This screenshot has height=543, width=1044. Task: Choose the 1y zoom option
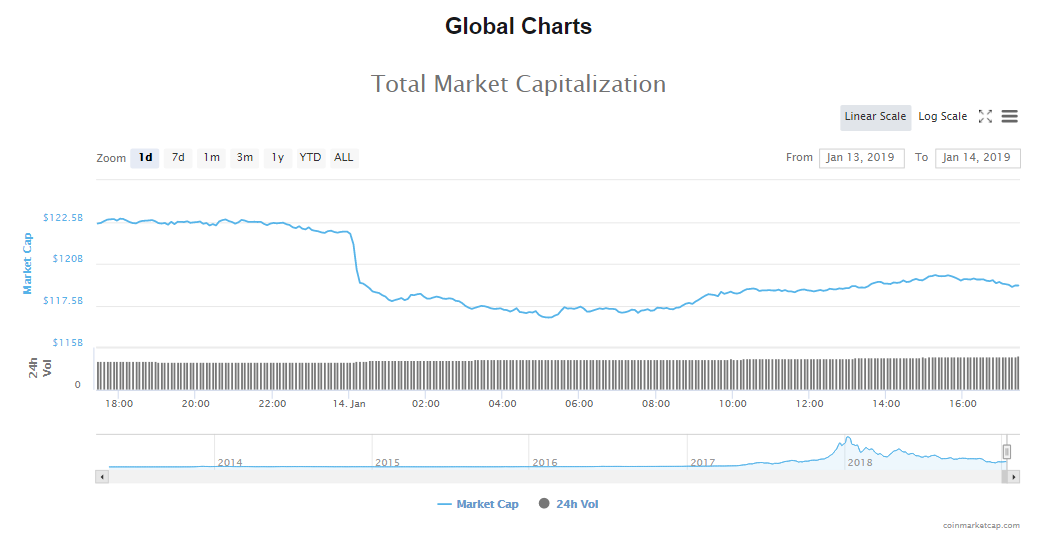point(277,158)
